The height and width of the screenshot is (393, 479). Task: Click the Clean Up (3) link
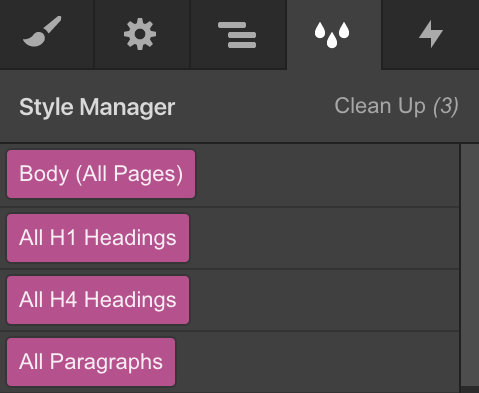point(396,107)
